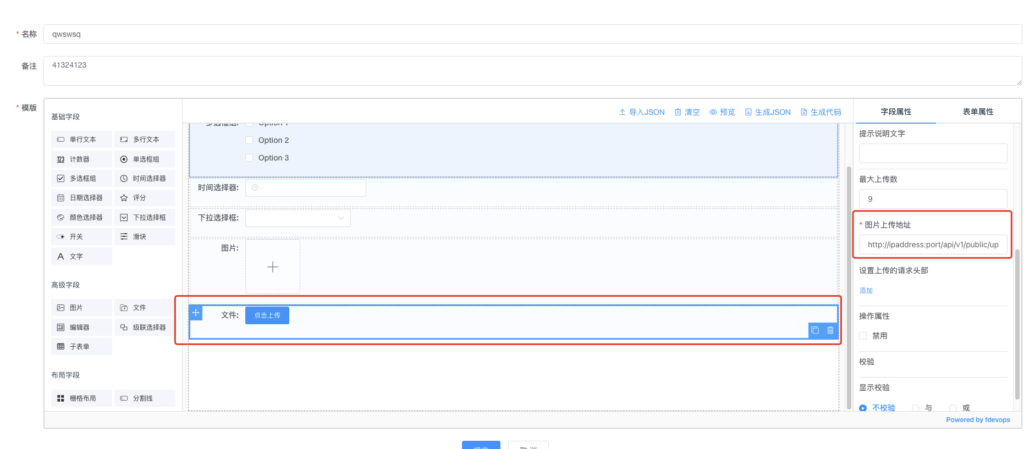Open the 下拉选择框 dropdown in canvas
The image size is (1024, 449).
click(x=298, y=218)
